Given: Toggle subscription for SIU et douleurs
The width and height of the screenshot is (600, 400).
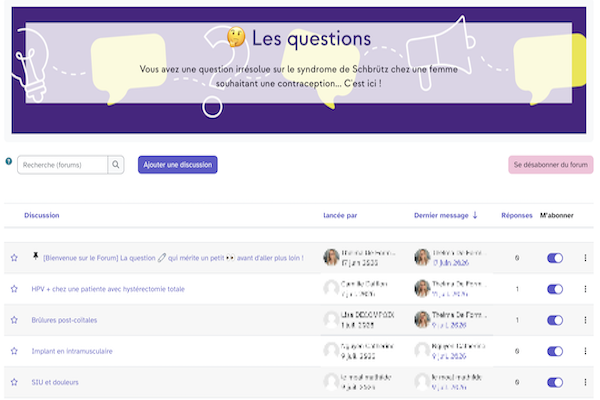Looking at the screenshot, I should coord(555,382).
